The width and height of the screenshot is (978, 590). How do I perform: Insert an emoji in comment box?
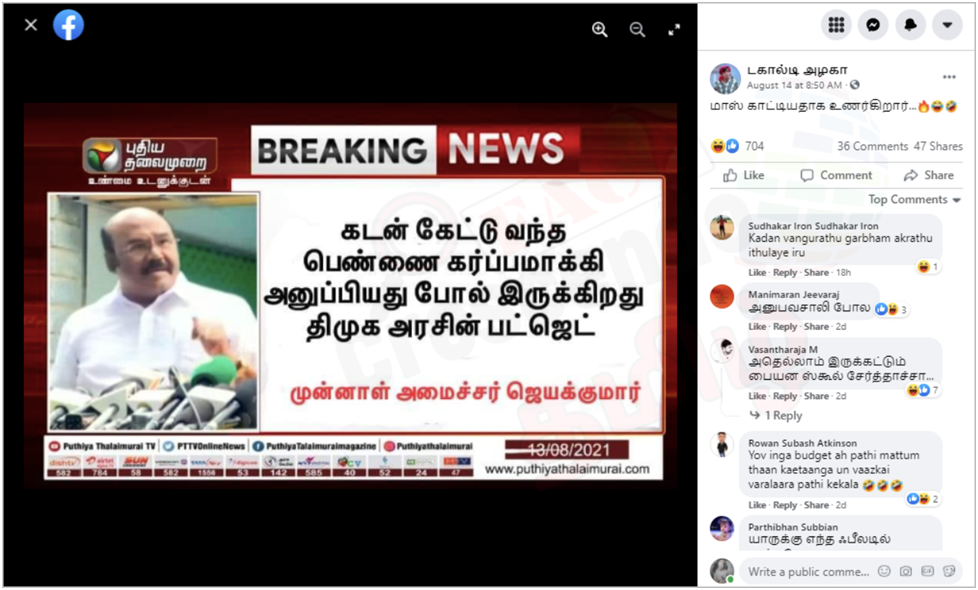[x=884, y=571]
